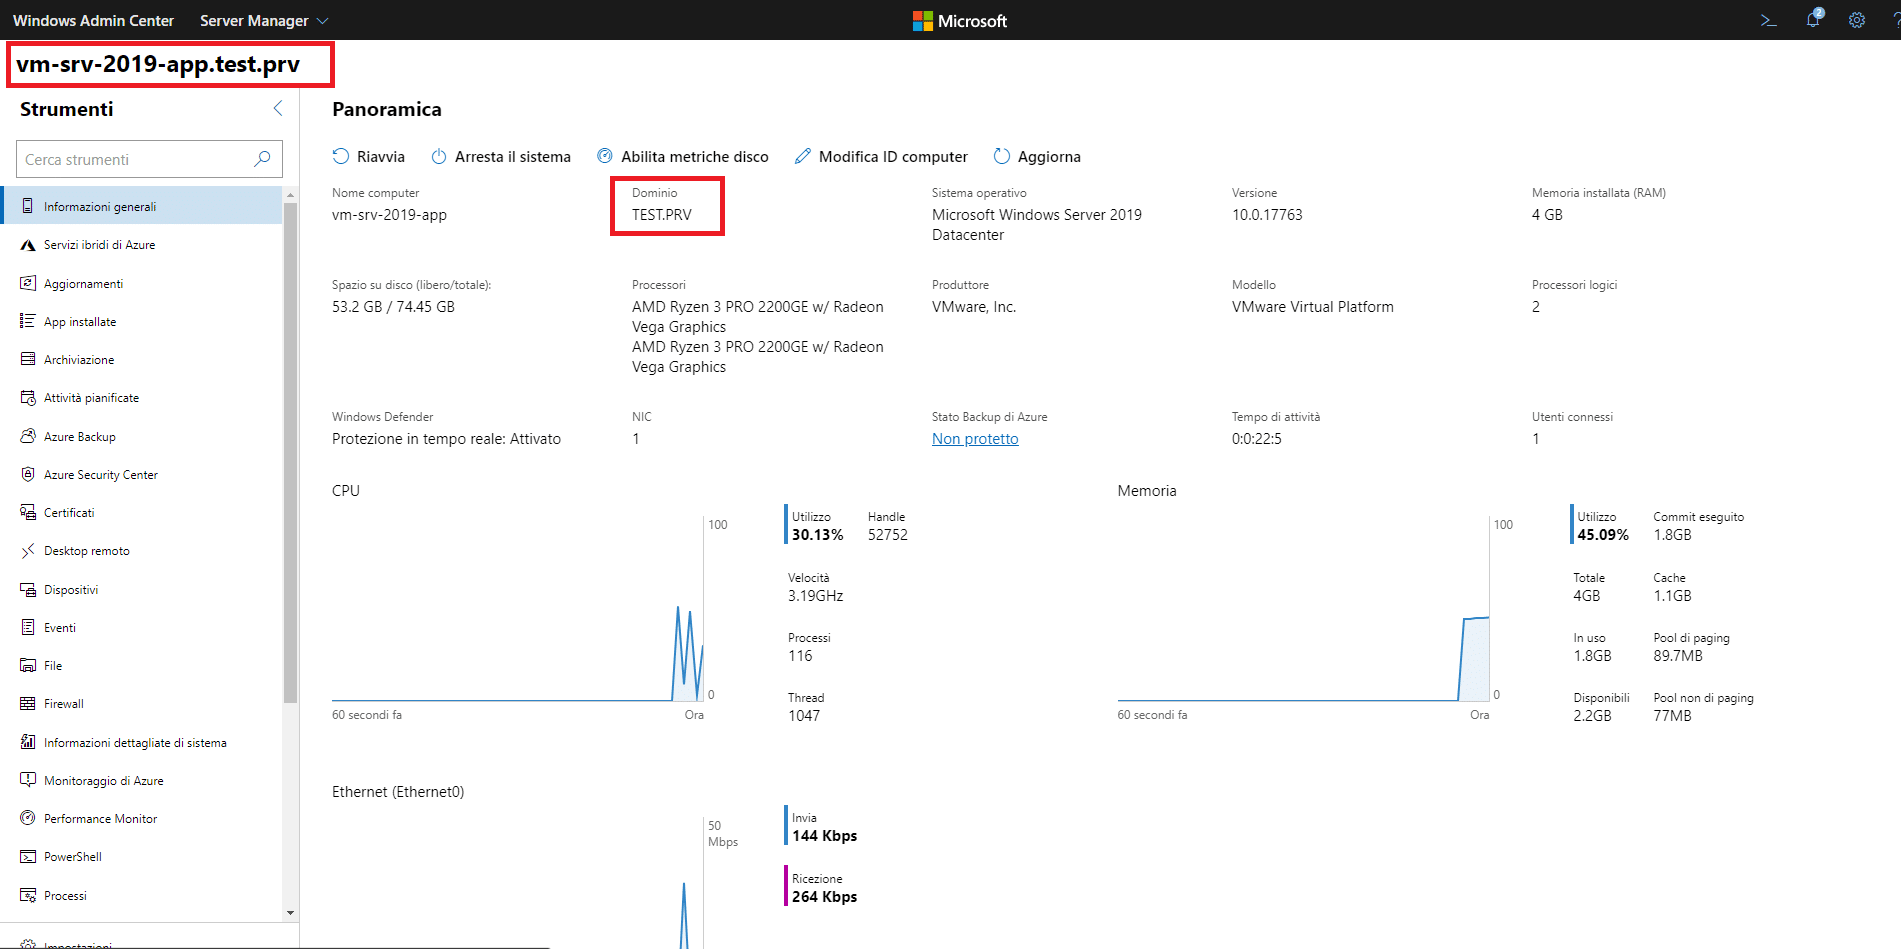Click the Monitoraggio di Azure icon
Viewport: 1901px width, 949px height.
click(x=28, y=780)
